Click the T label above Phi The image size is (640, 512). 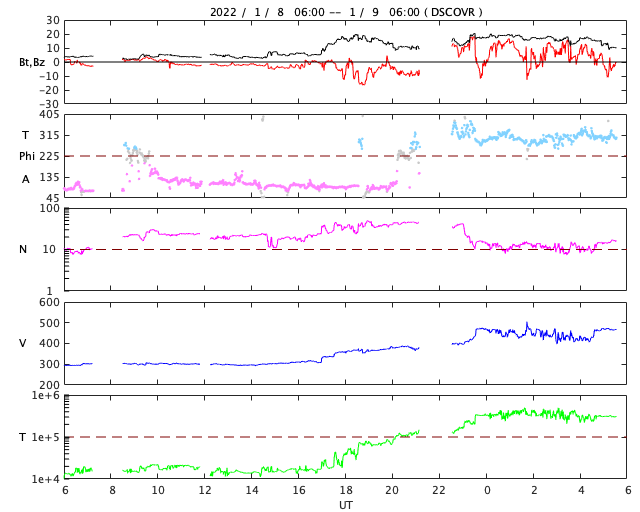25,135
